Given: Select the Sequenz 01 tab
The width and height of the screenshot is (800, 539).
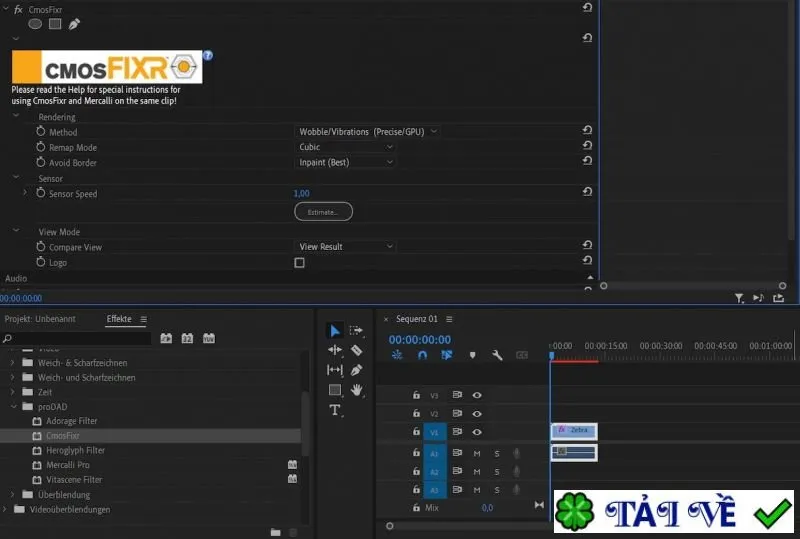Looking at the screenshot, I should (417, 319).
